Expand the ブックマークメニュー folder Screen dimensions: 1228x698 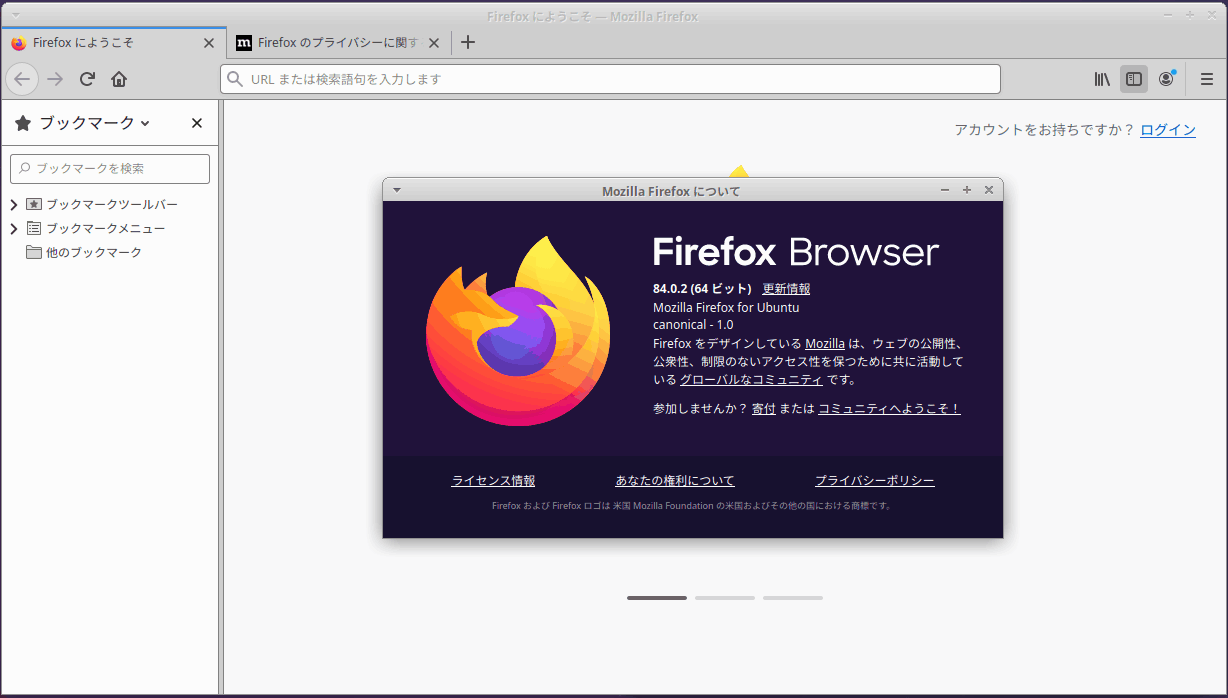point(14,228)
